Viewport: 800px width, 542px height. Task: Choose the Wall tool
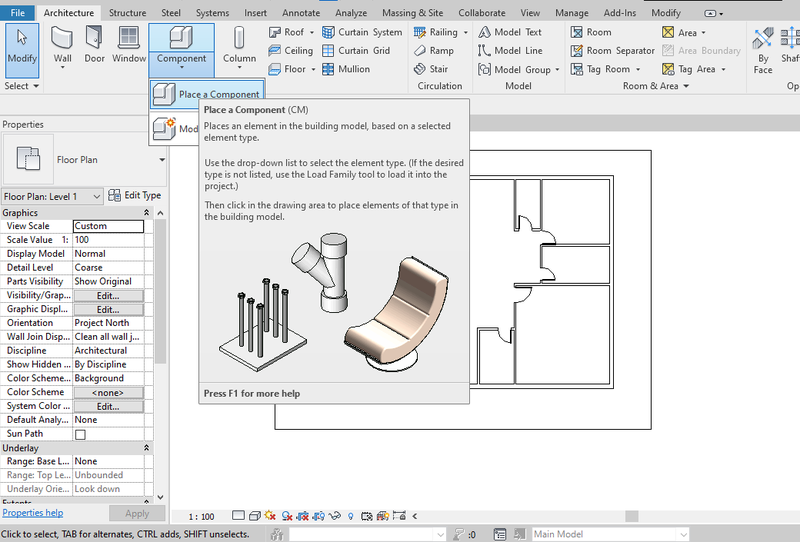click(62, 47)
